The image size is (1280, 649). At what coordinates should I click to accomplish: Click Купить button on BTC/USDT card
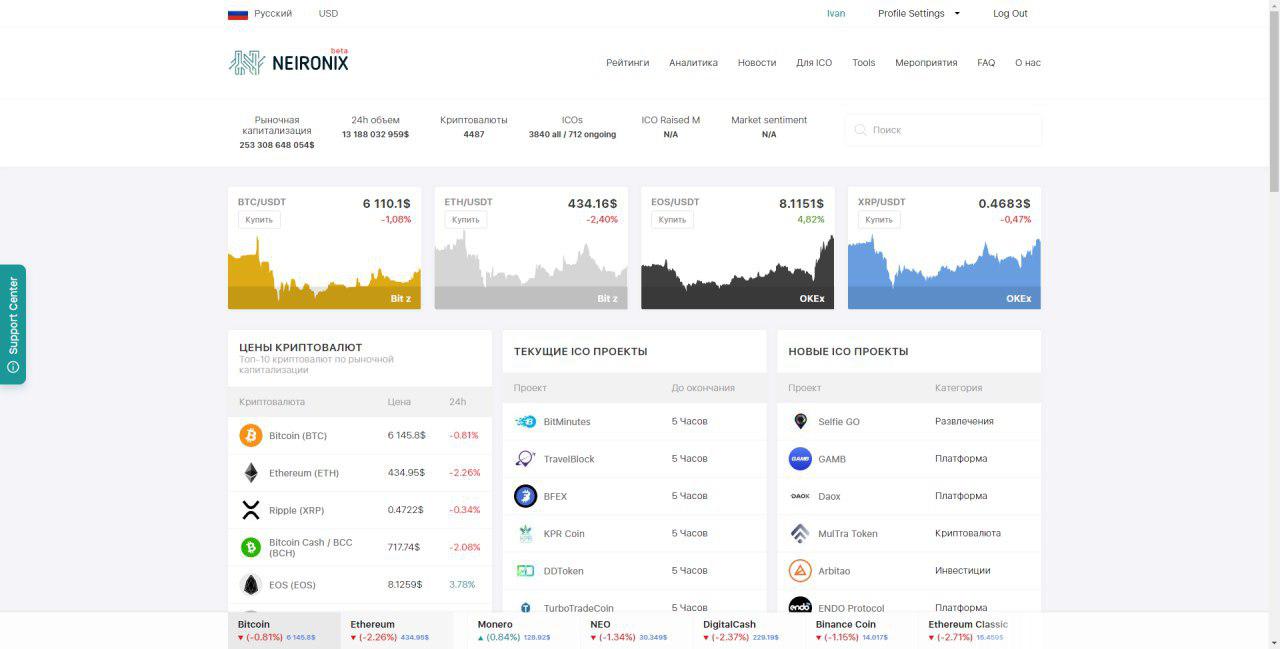coord(259,220)
